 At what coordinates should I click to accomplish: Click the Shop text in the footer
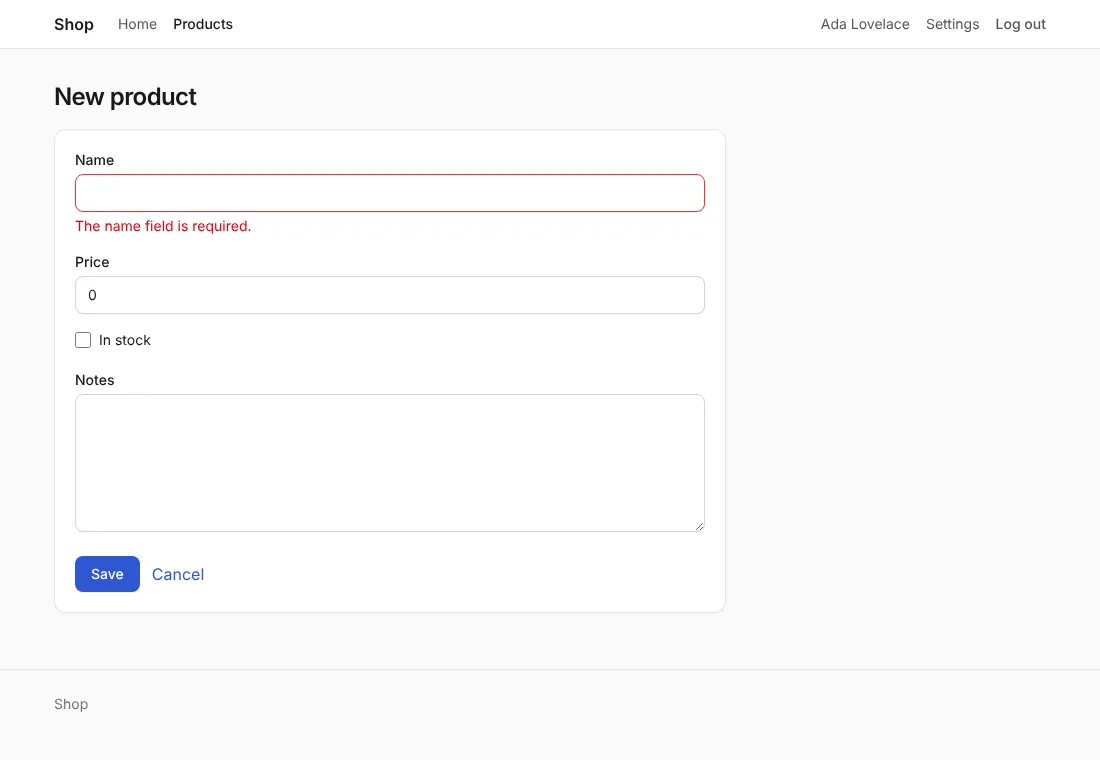click(x=71, y=704)
